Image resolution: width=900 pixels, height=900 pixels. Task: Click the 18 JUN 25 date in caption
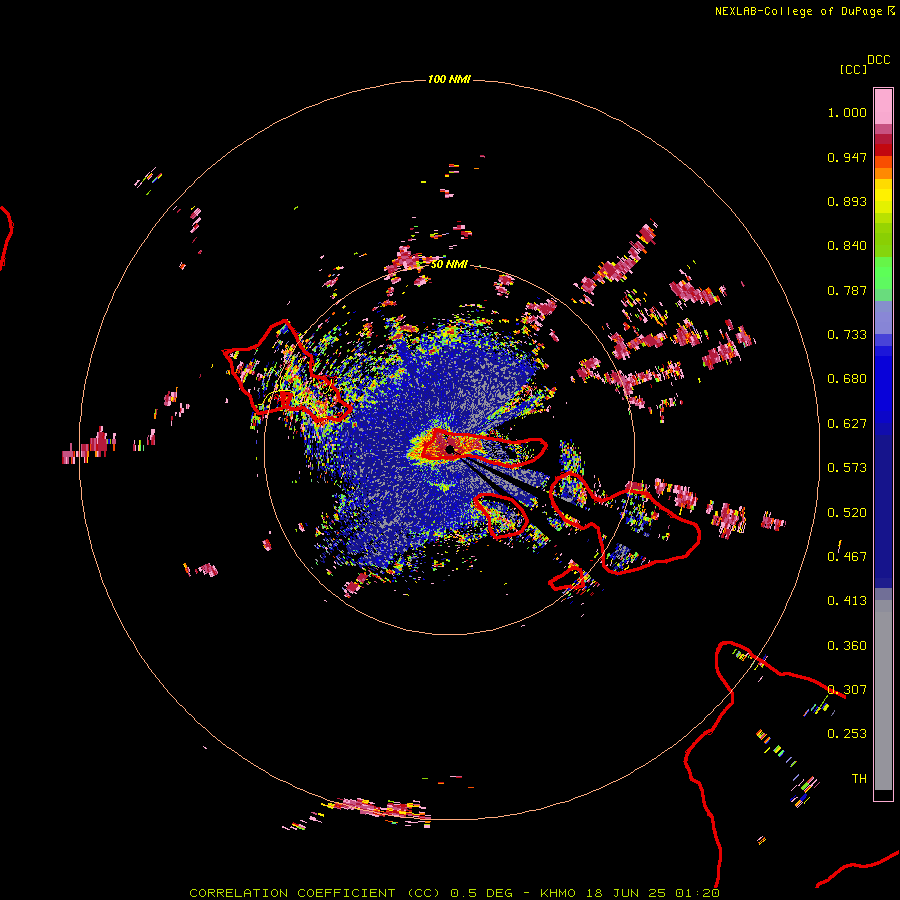(626, 893)
